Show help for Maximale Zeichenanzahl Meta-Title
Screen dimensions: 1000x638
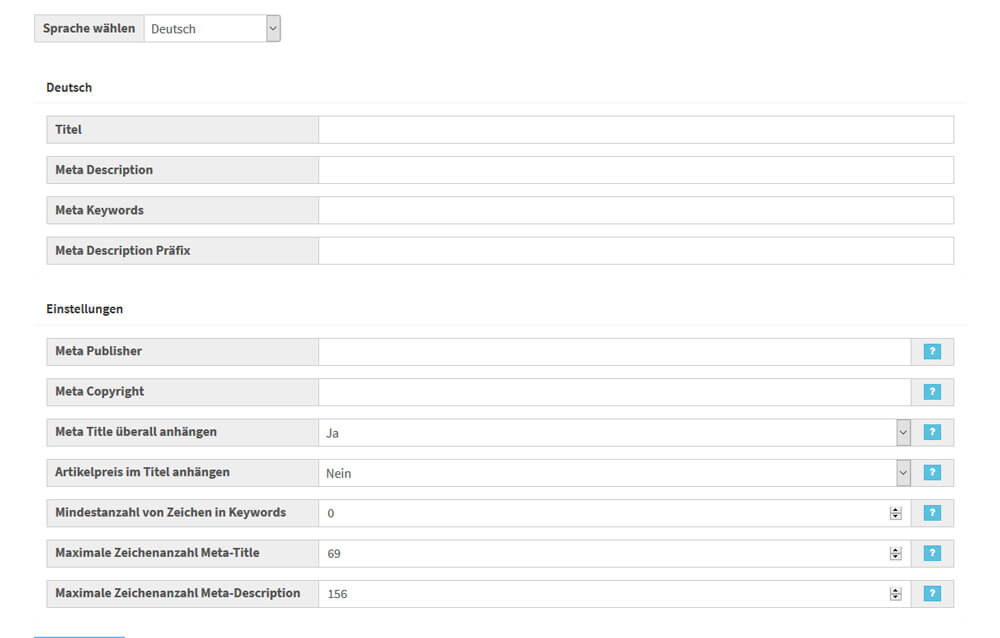[x=932, y=553]
